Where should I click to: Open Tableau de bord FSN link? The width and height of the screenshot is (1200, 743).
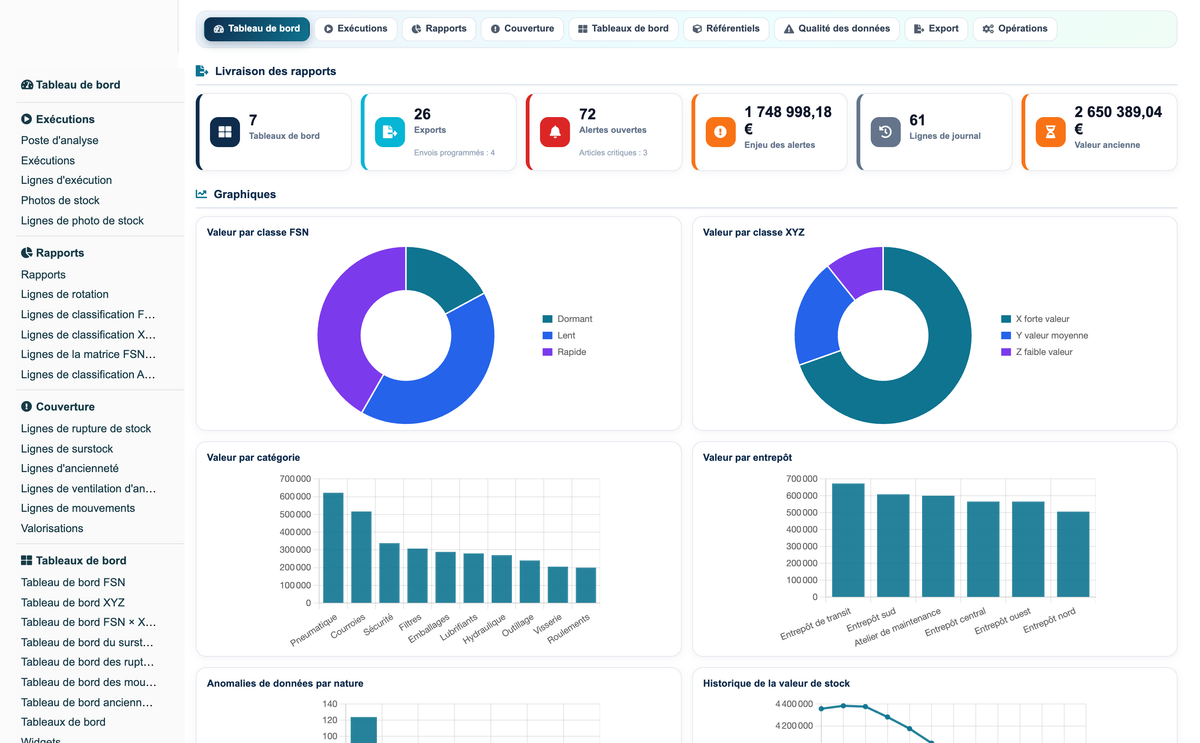pos(73,583)
